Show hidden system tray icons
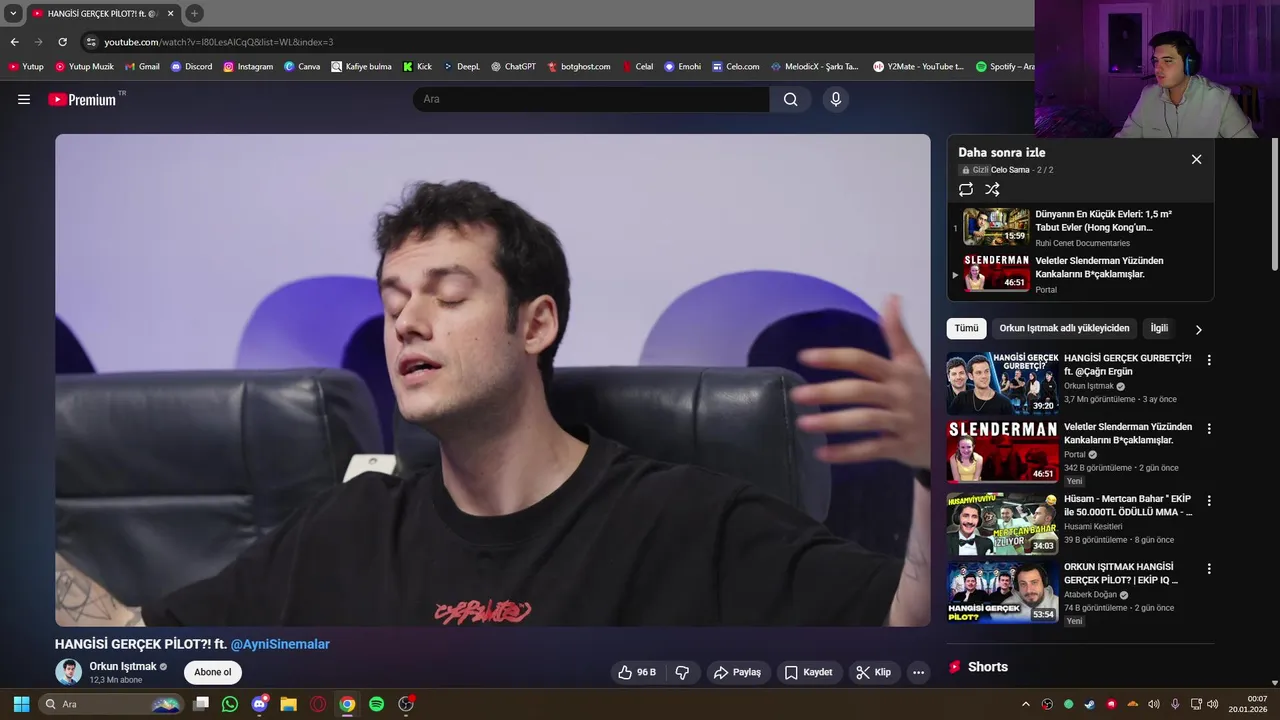The image size is (1280, 720). 1025,704
